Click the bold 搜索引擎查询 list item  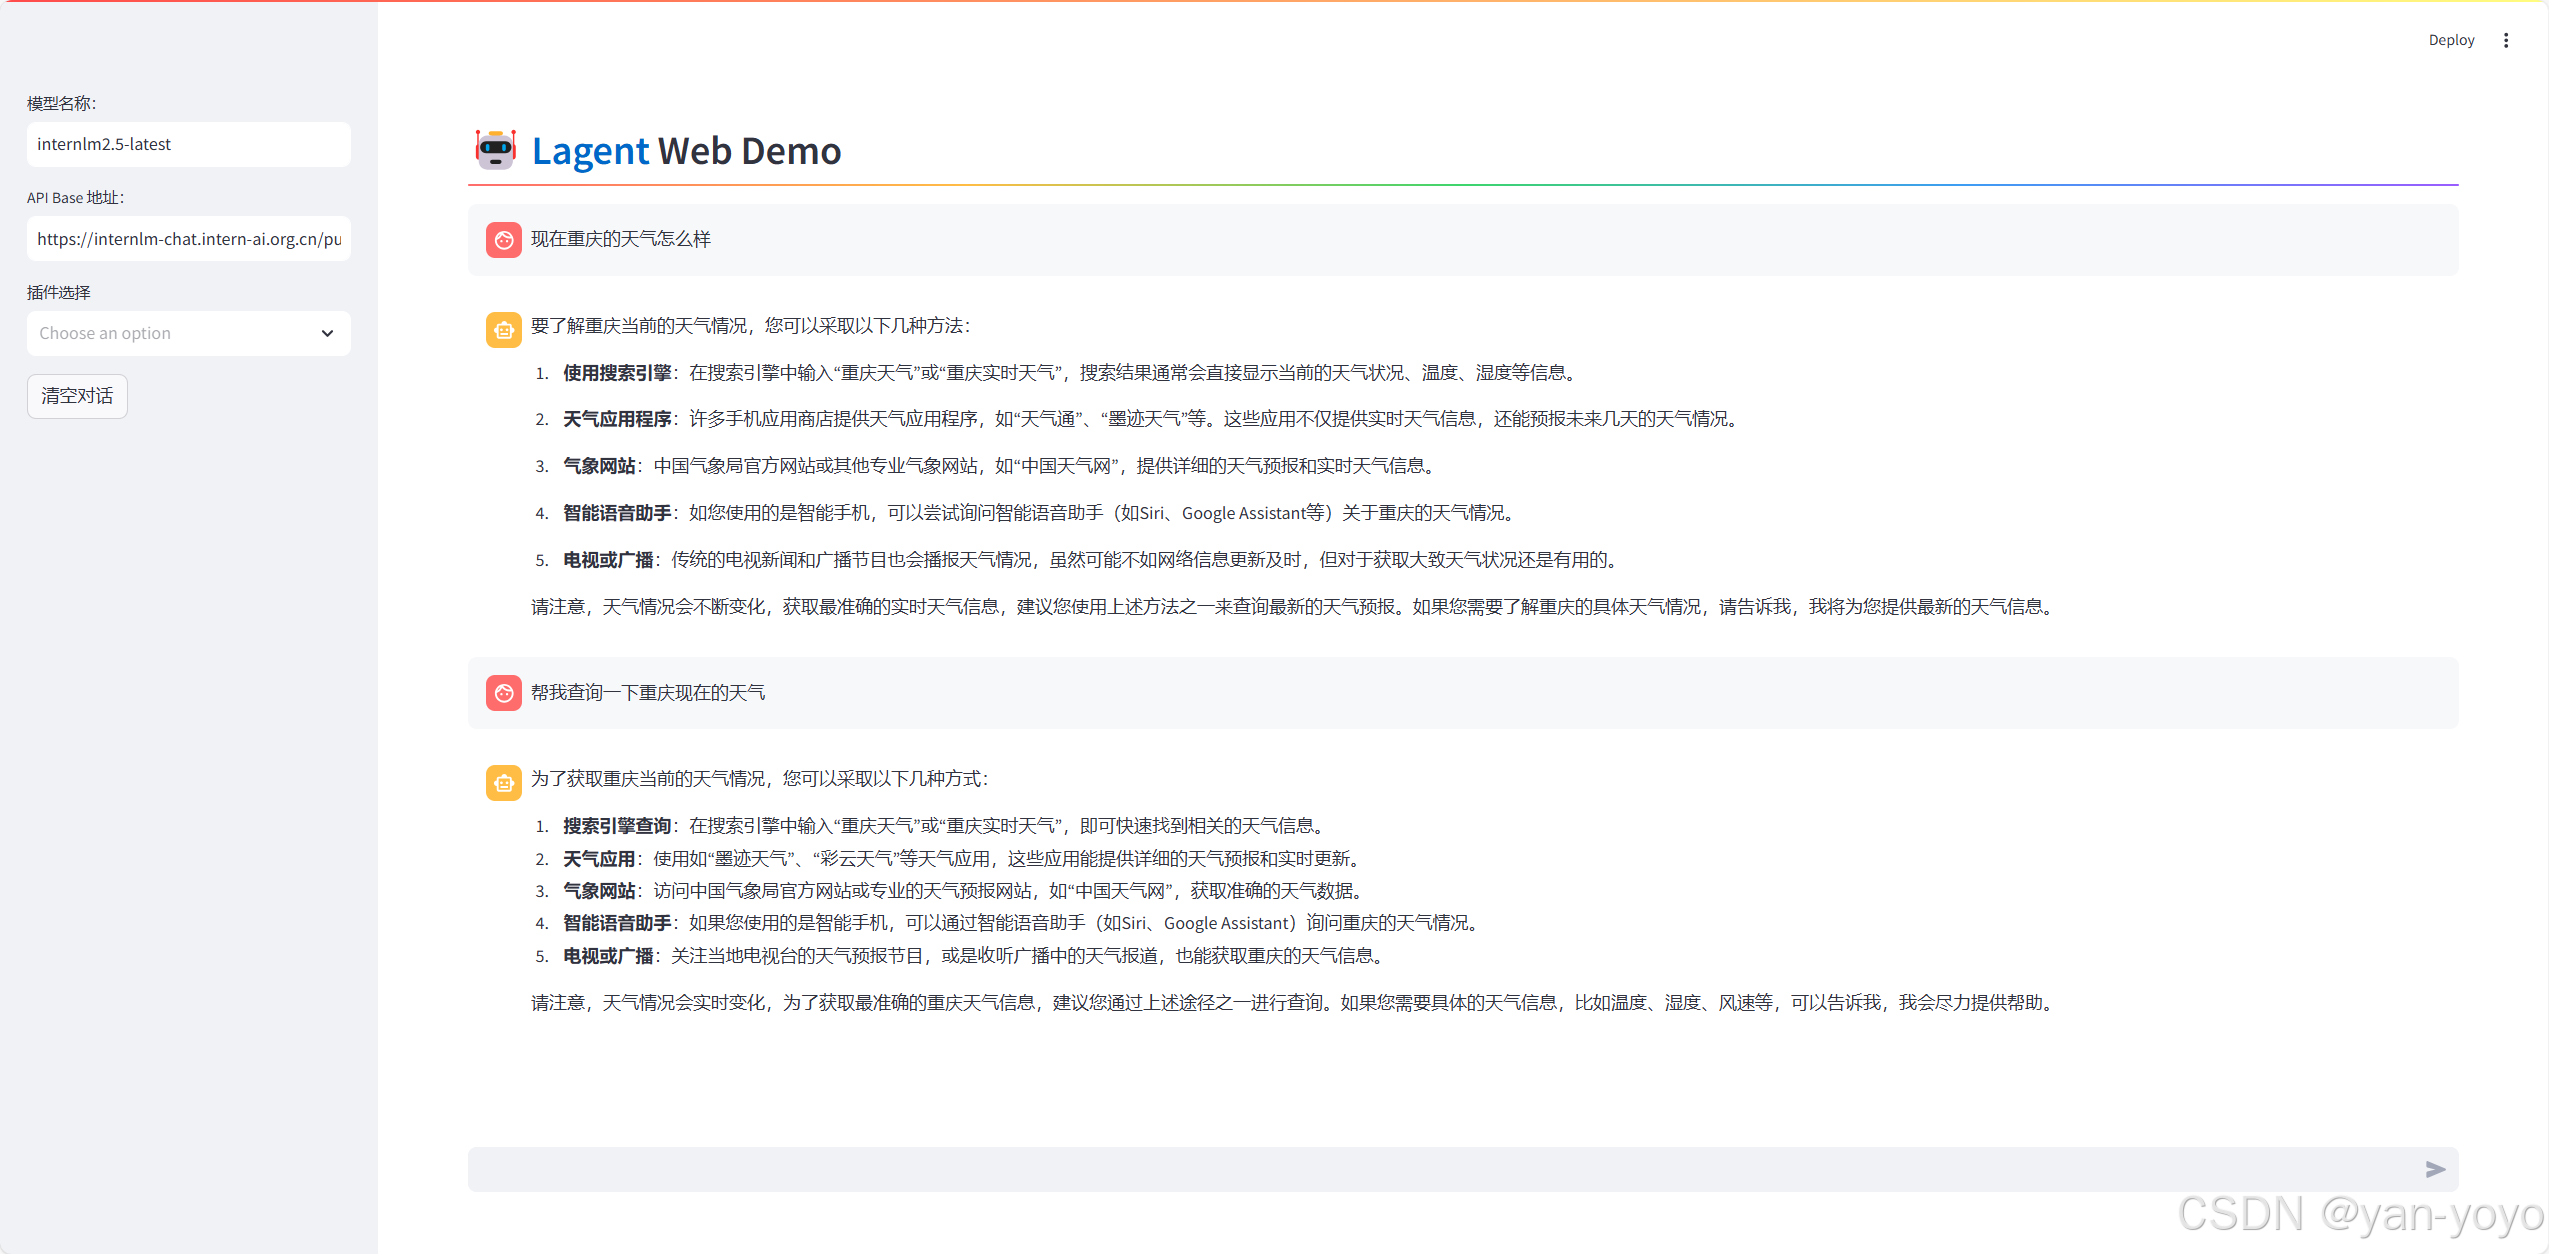pyautogui.click(x=616, y=826)
